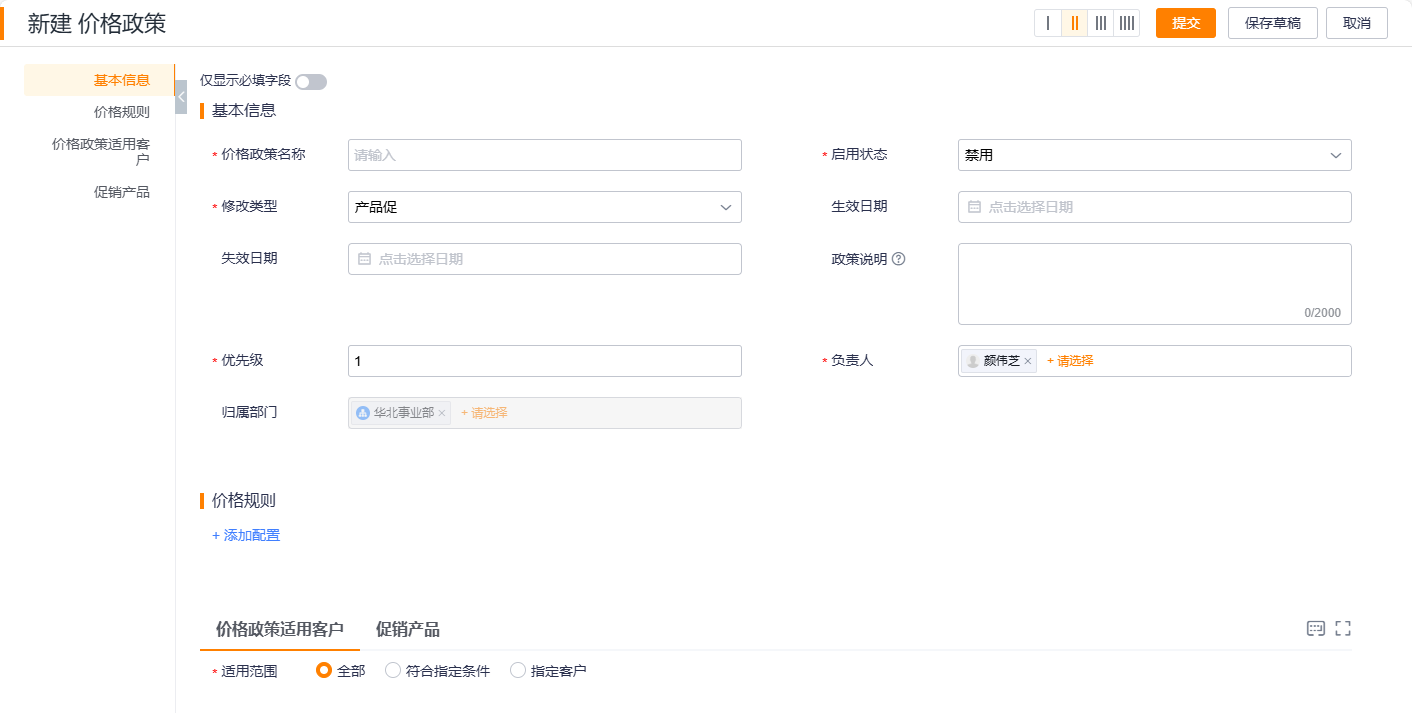This screenshot has height=713, width=1412.
Task: Switch to four-column layout icon
Action: coord(1126,23)
